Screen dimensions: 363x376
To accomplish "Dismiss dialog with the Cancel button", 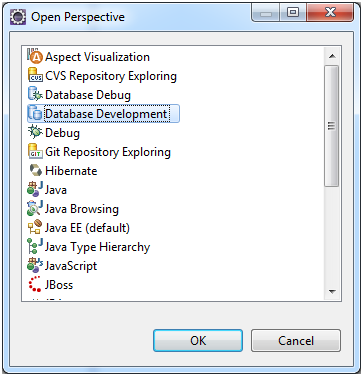I will tap(296, 341).
